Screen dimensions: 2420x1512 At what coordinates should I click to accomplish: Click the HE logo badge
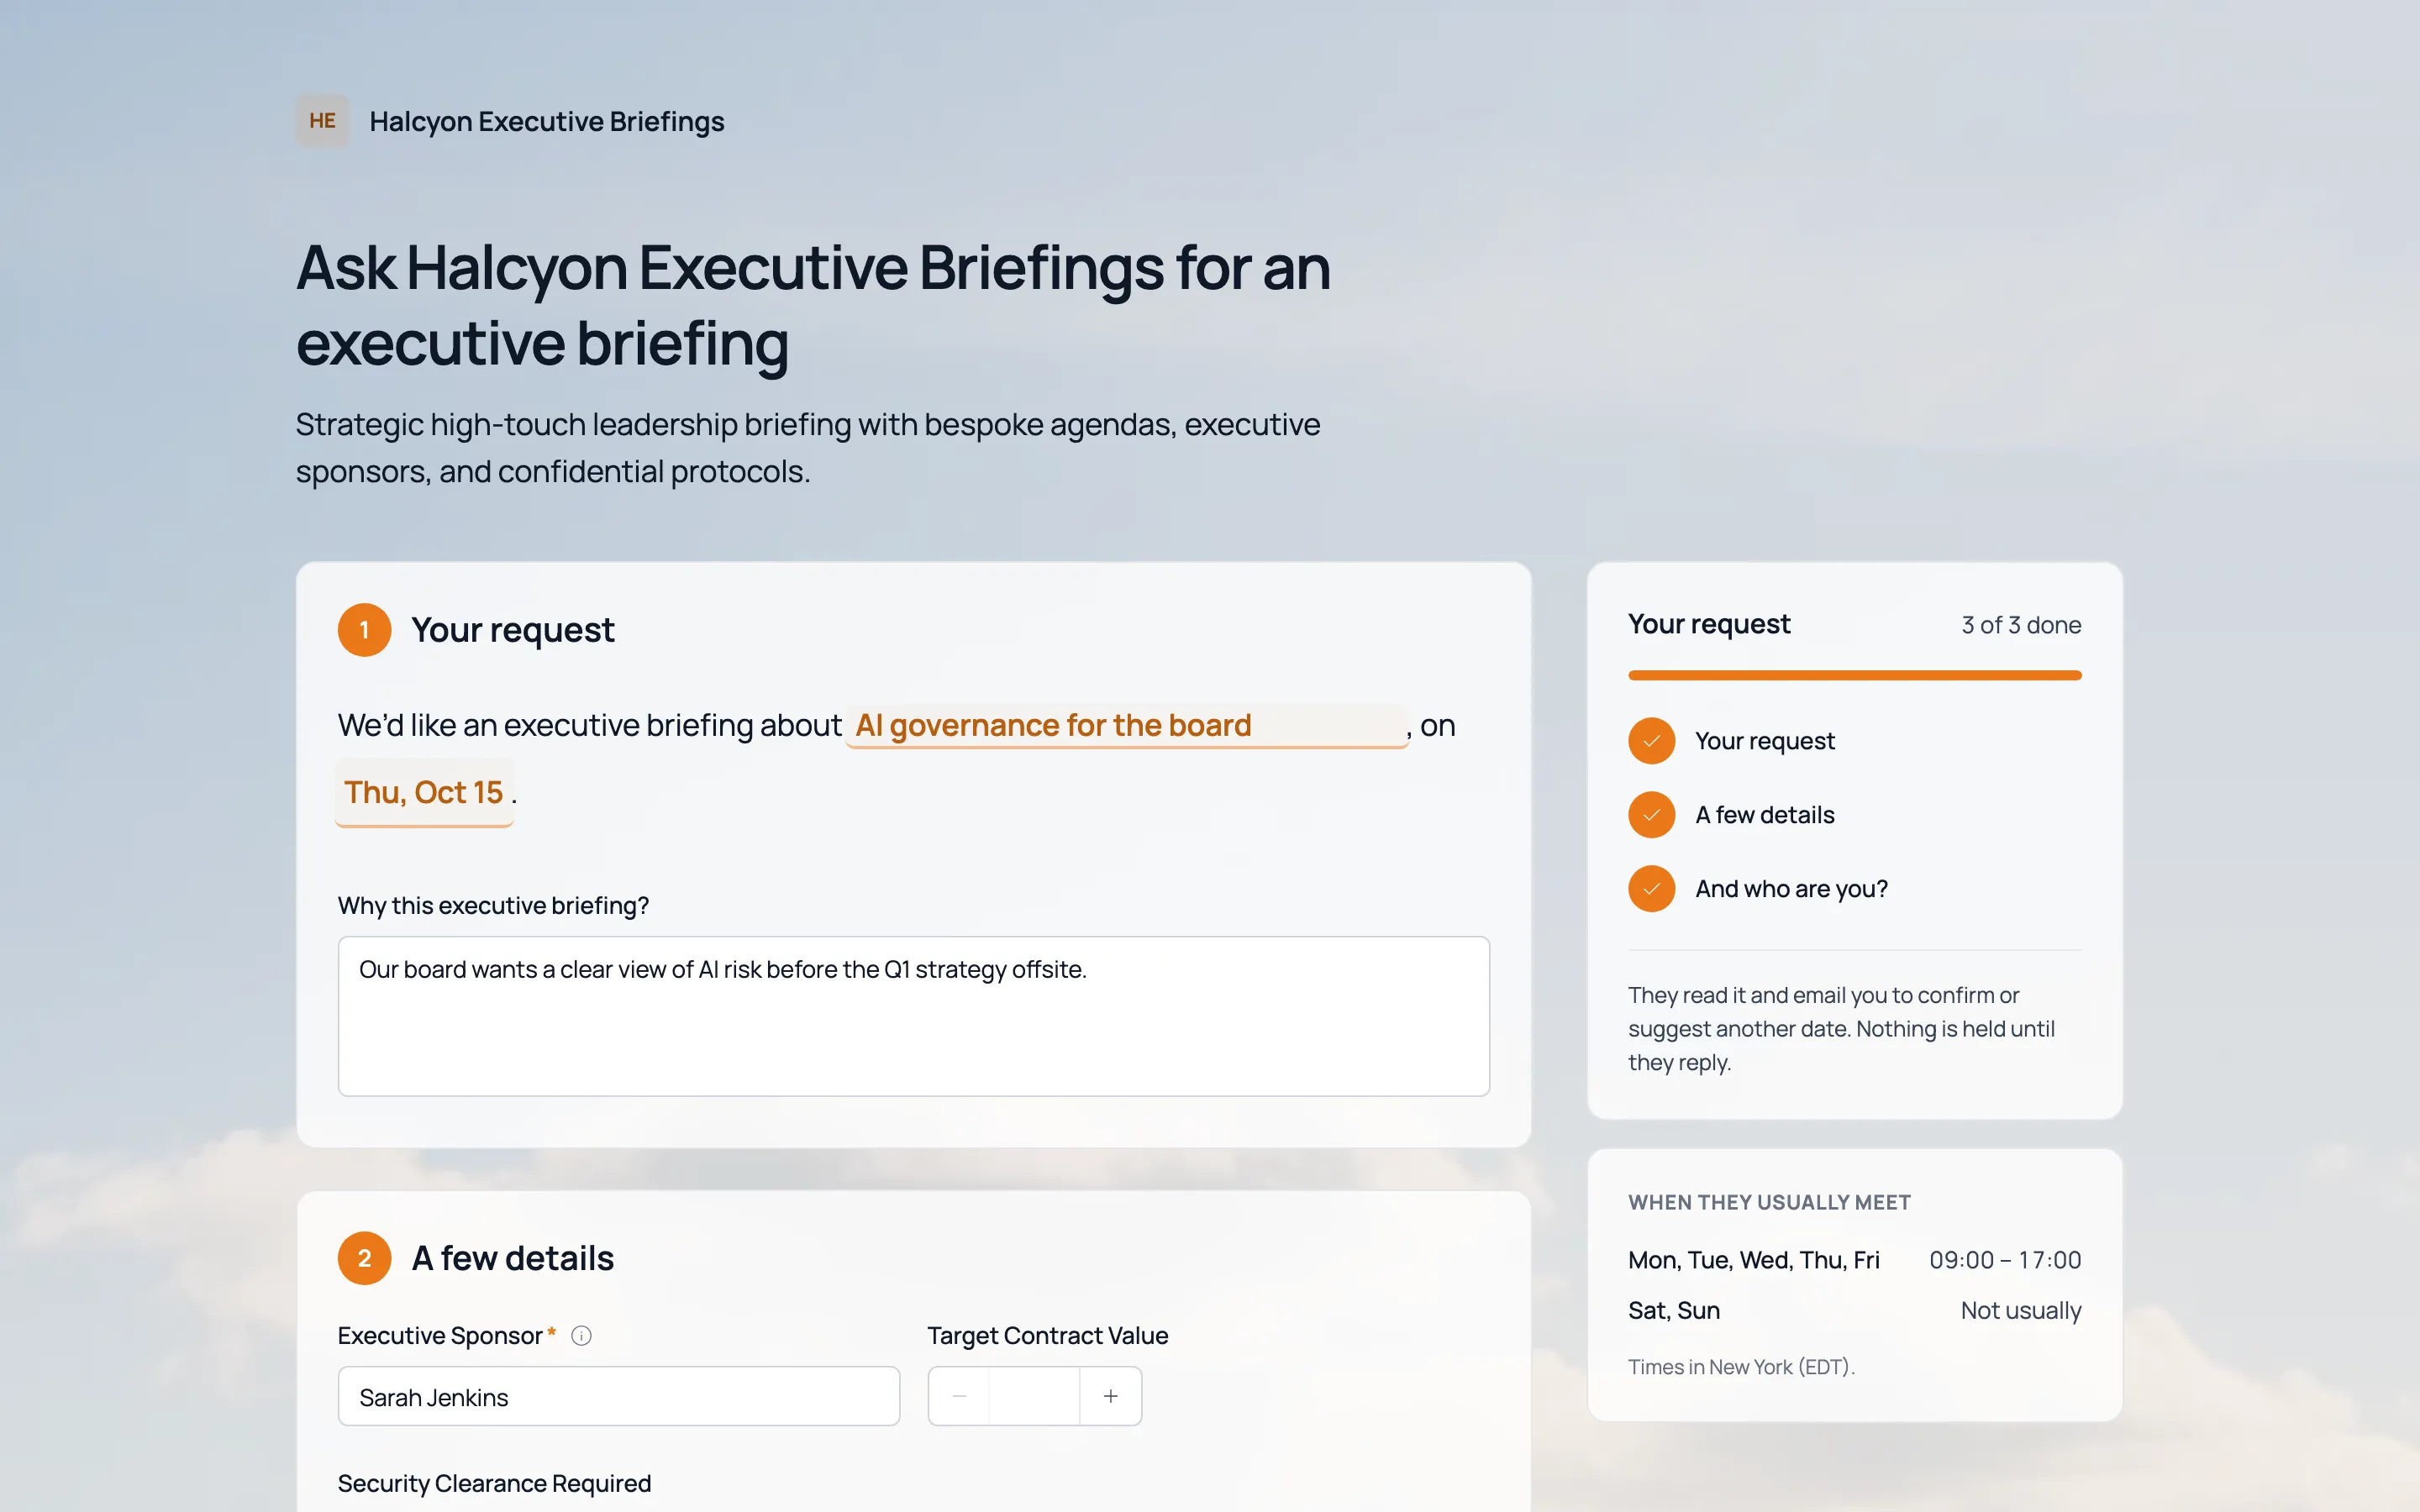click(x=322, y=121)
